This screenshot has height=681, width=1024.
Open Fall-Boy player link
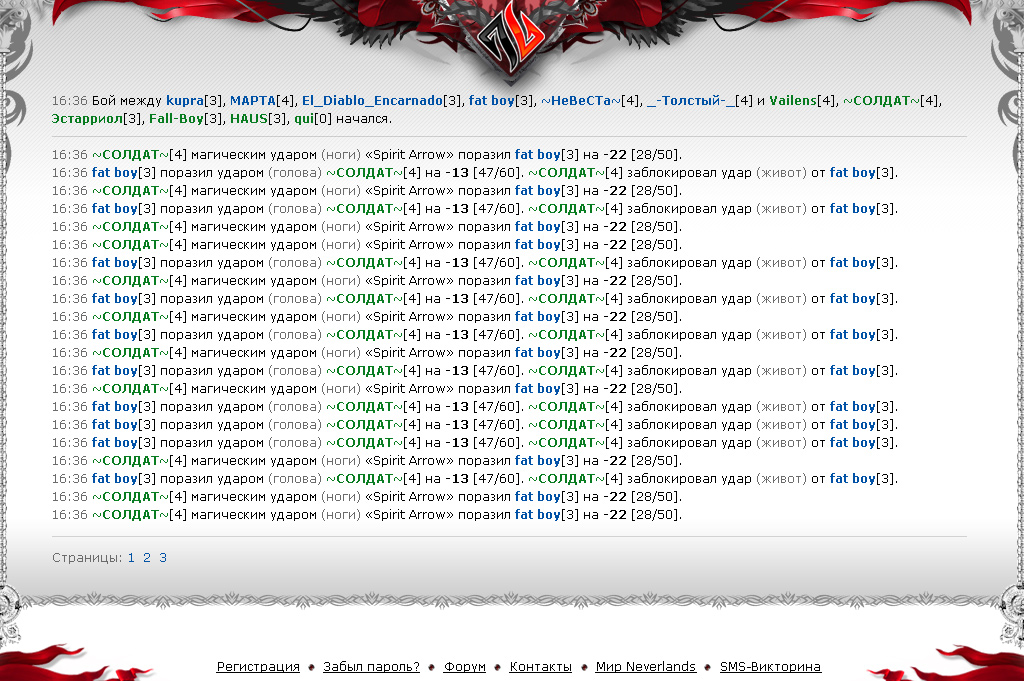[x=176, y=119]
